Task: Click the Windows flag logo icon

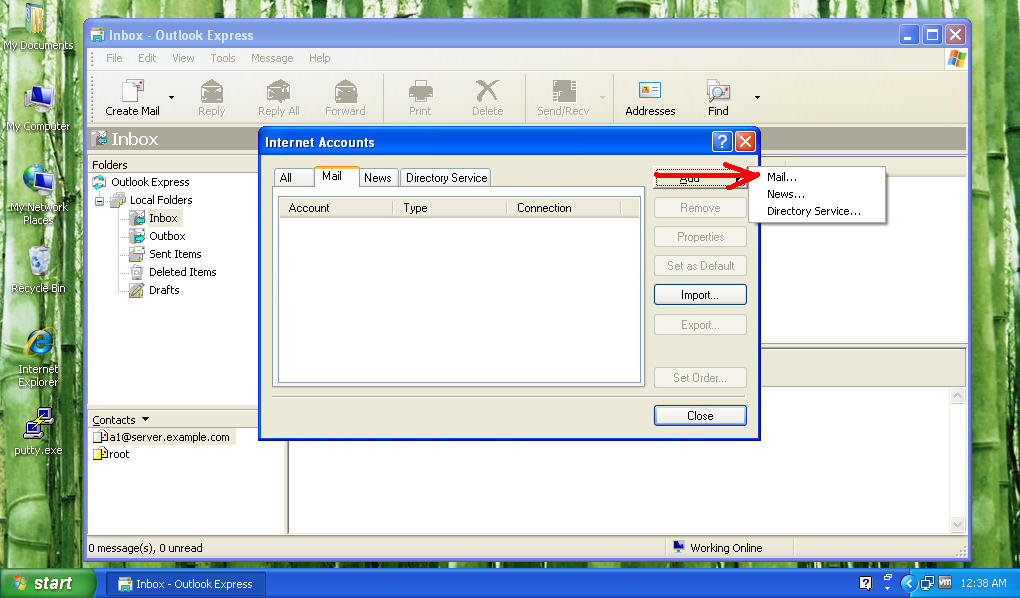Action: click(956, 59)
